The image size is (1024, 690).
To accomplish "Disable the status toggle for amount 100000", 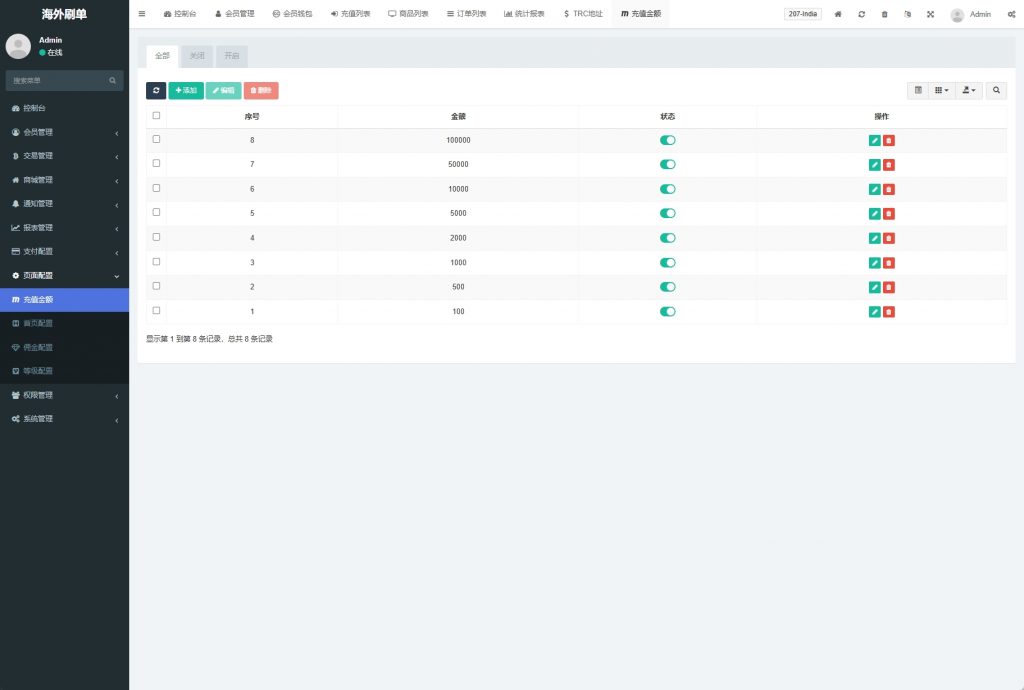I will point(667,140).
